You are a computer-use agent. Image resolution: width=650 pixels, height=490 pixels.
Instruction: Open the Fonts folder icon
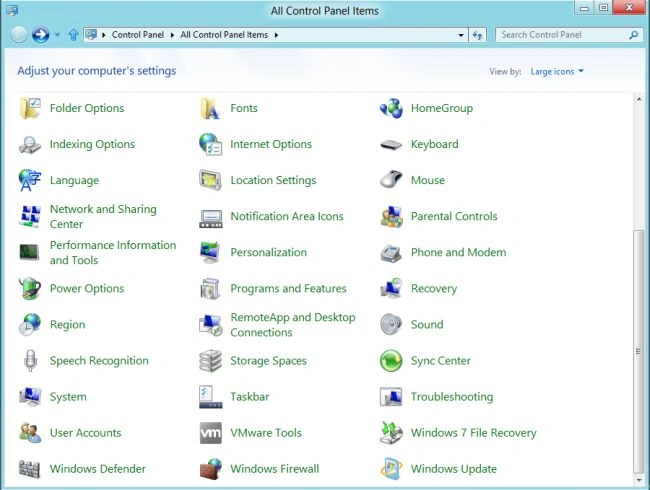pos(210,108)
